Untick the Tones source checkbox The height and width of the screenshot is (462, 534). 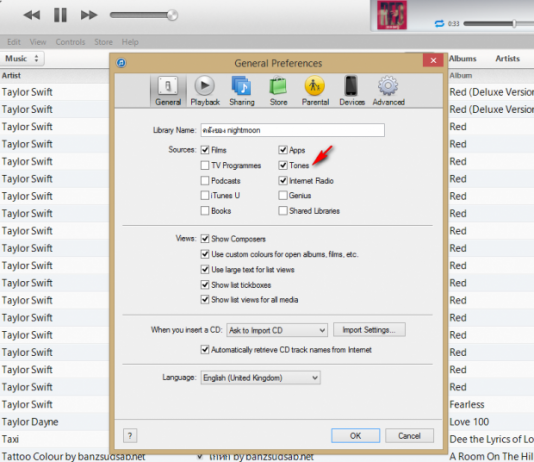(283, 165)
